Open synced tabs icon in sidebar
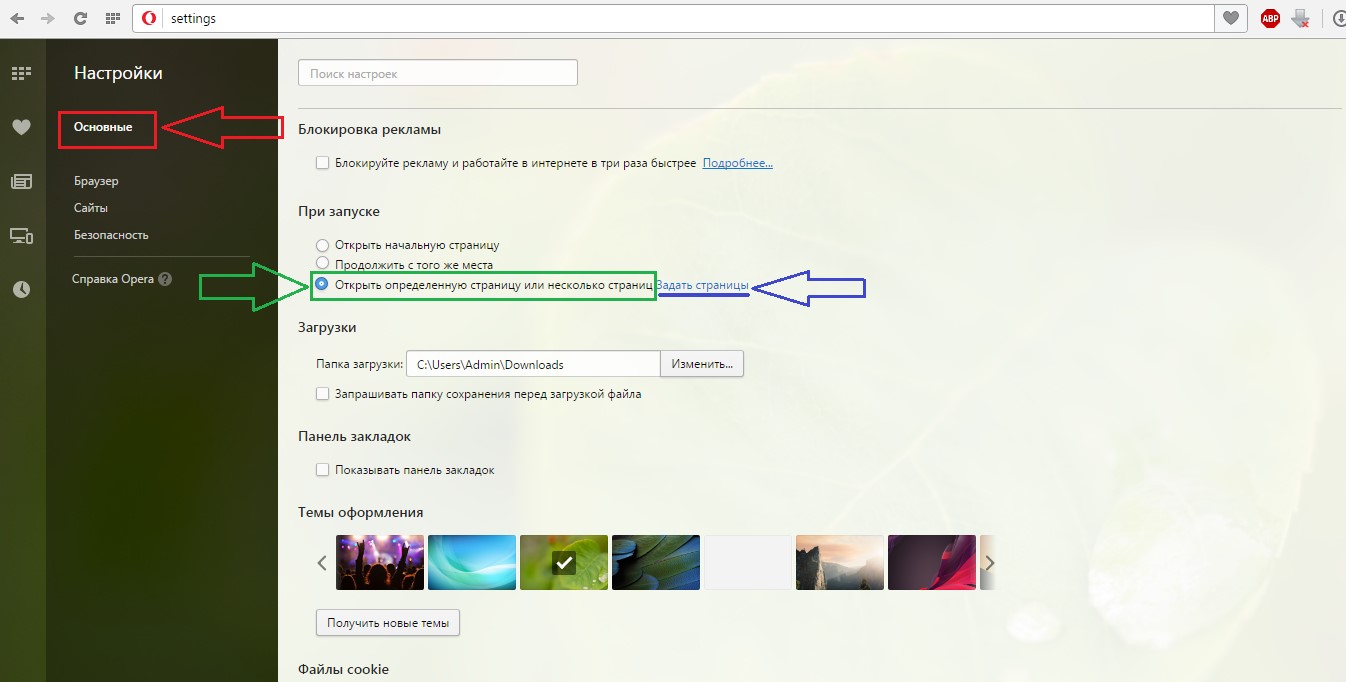The width and height of the screenshot is (1346, 682). [x=21, y=236]
